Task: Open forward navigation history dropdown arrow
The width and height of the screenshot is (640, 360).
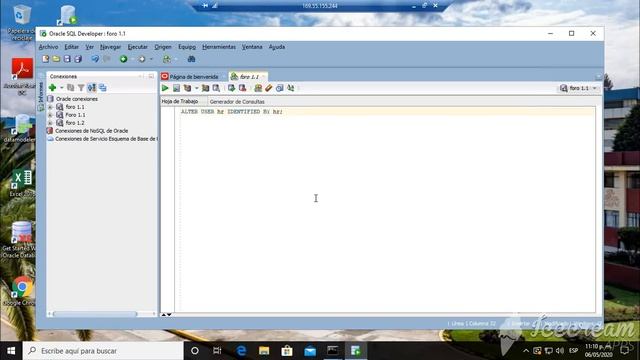Action: 151,59
